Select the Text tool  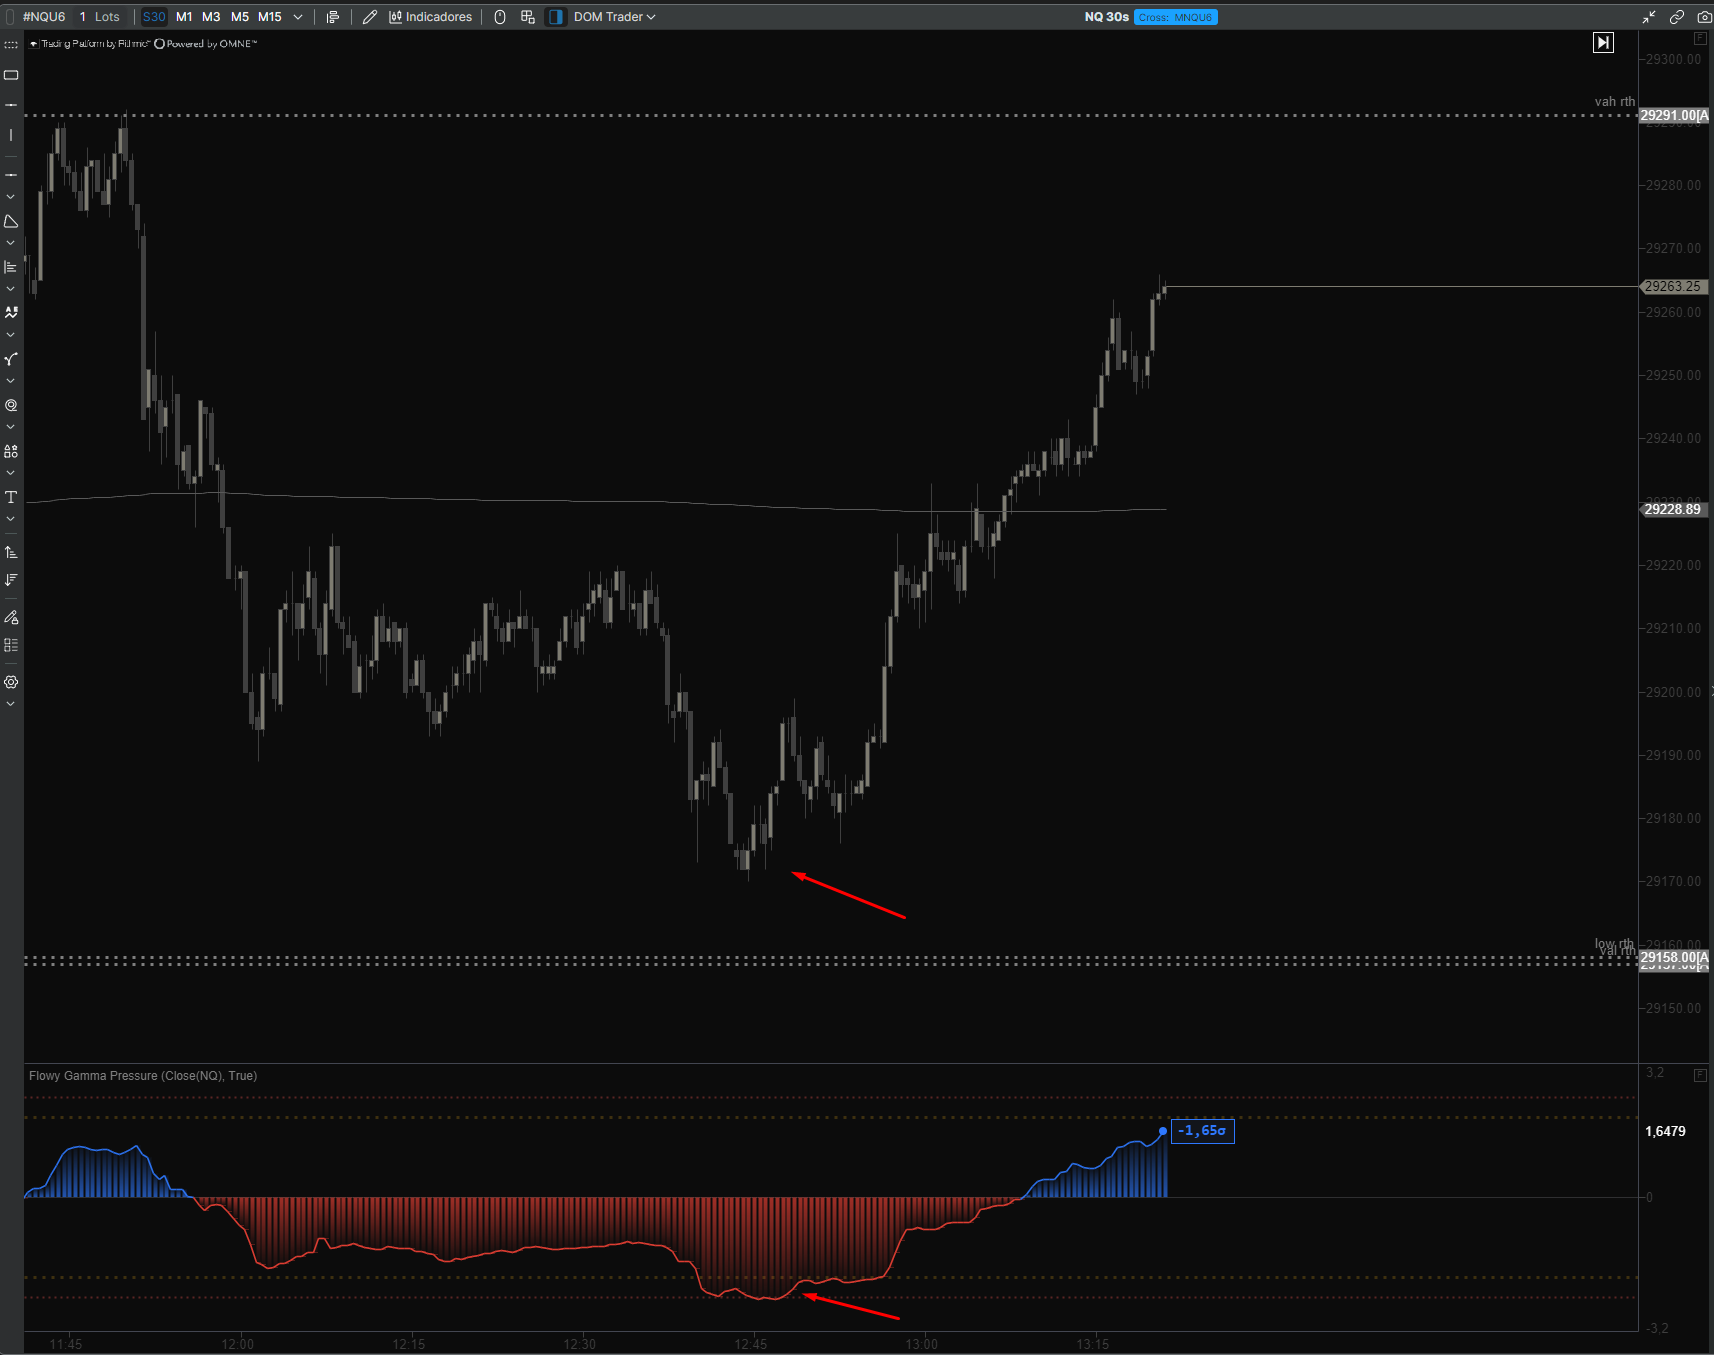point(11,497)
